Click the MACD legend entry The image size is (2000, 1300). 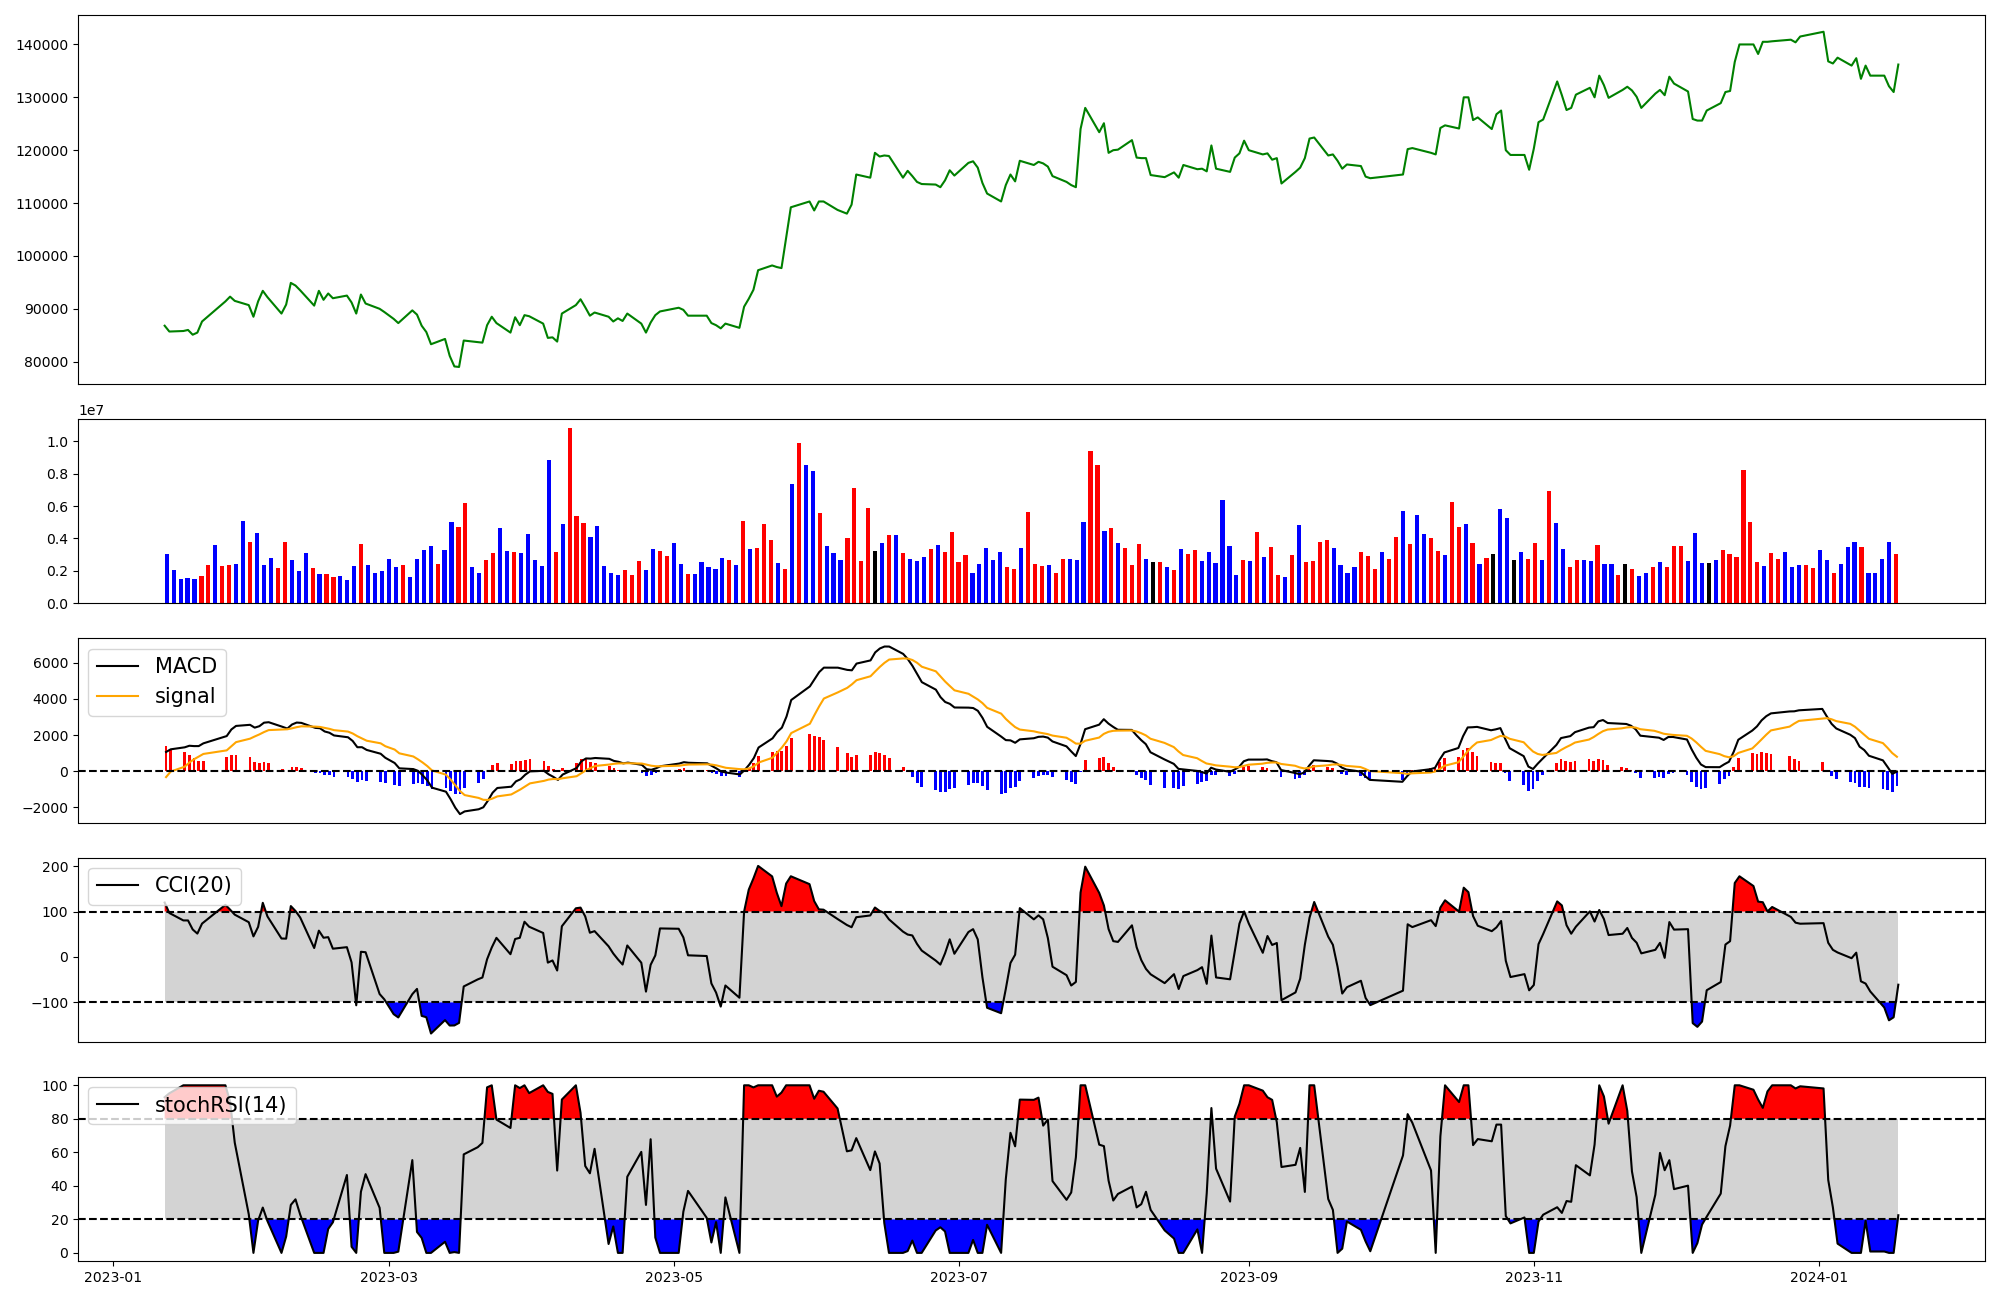[185, 666]
